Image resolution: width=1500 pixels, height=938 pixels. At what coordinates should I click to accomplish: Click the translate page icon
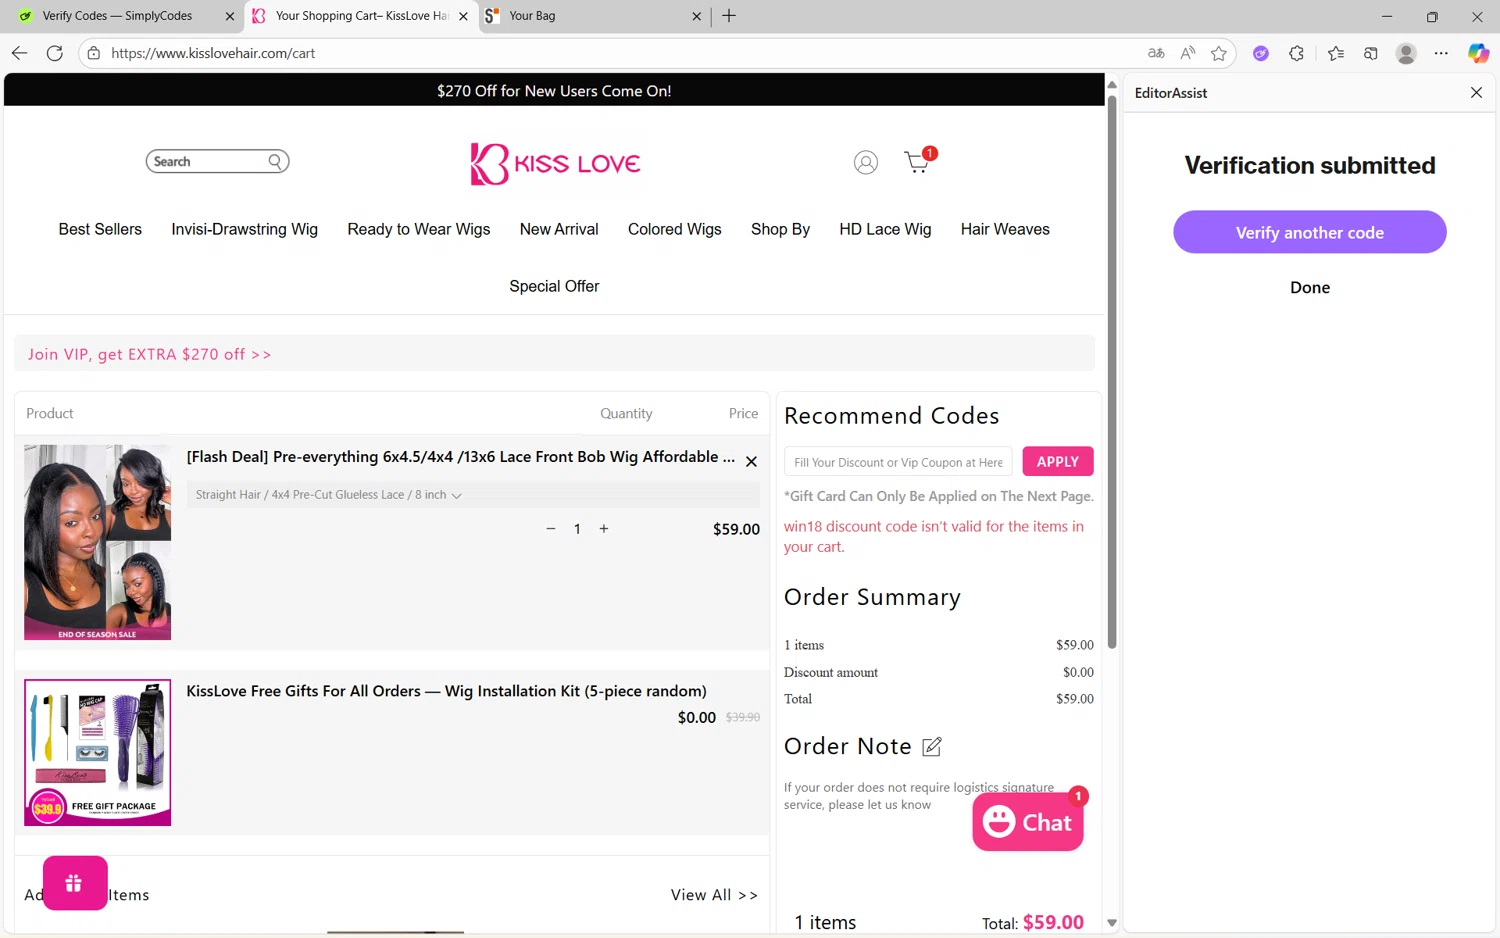tap(1156, 53)
